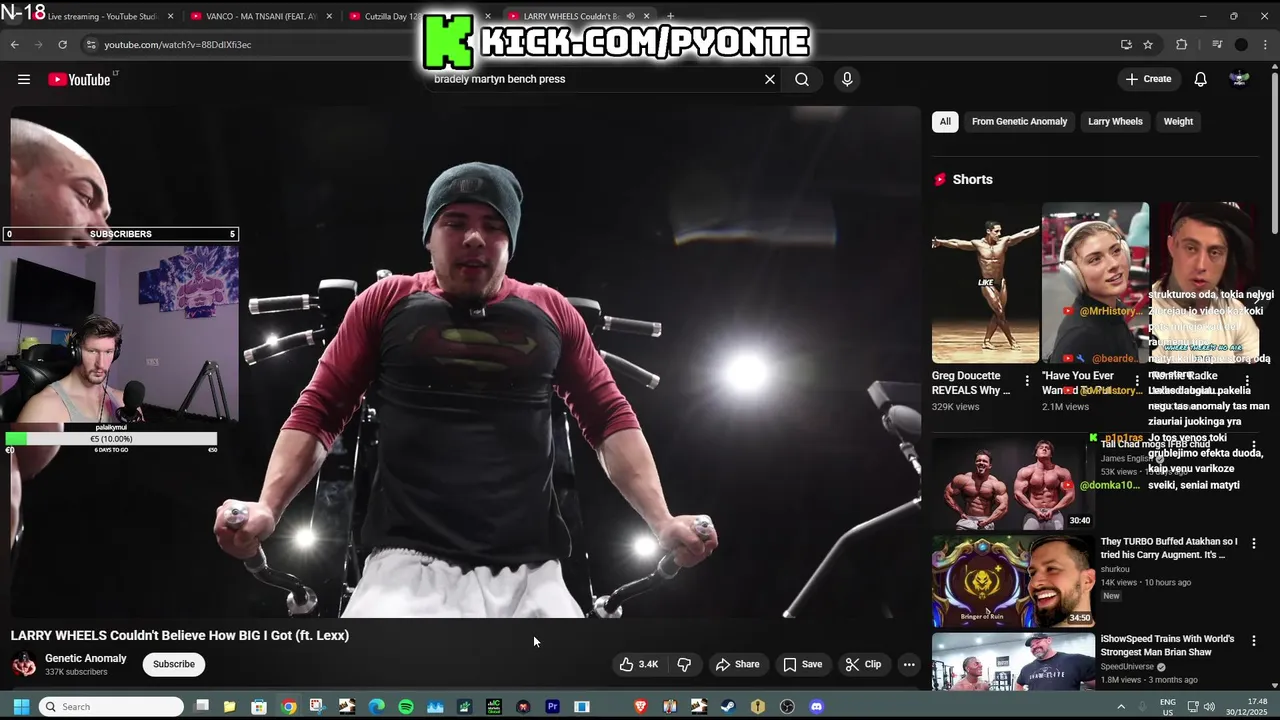Open the bodybuilder pose short thumbnail

click(x=986, y=283)
